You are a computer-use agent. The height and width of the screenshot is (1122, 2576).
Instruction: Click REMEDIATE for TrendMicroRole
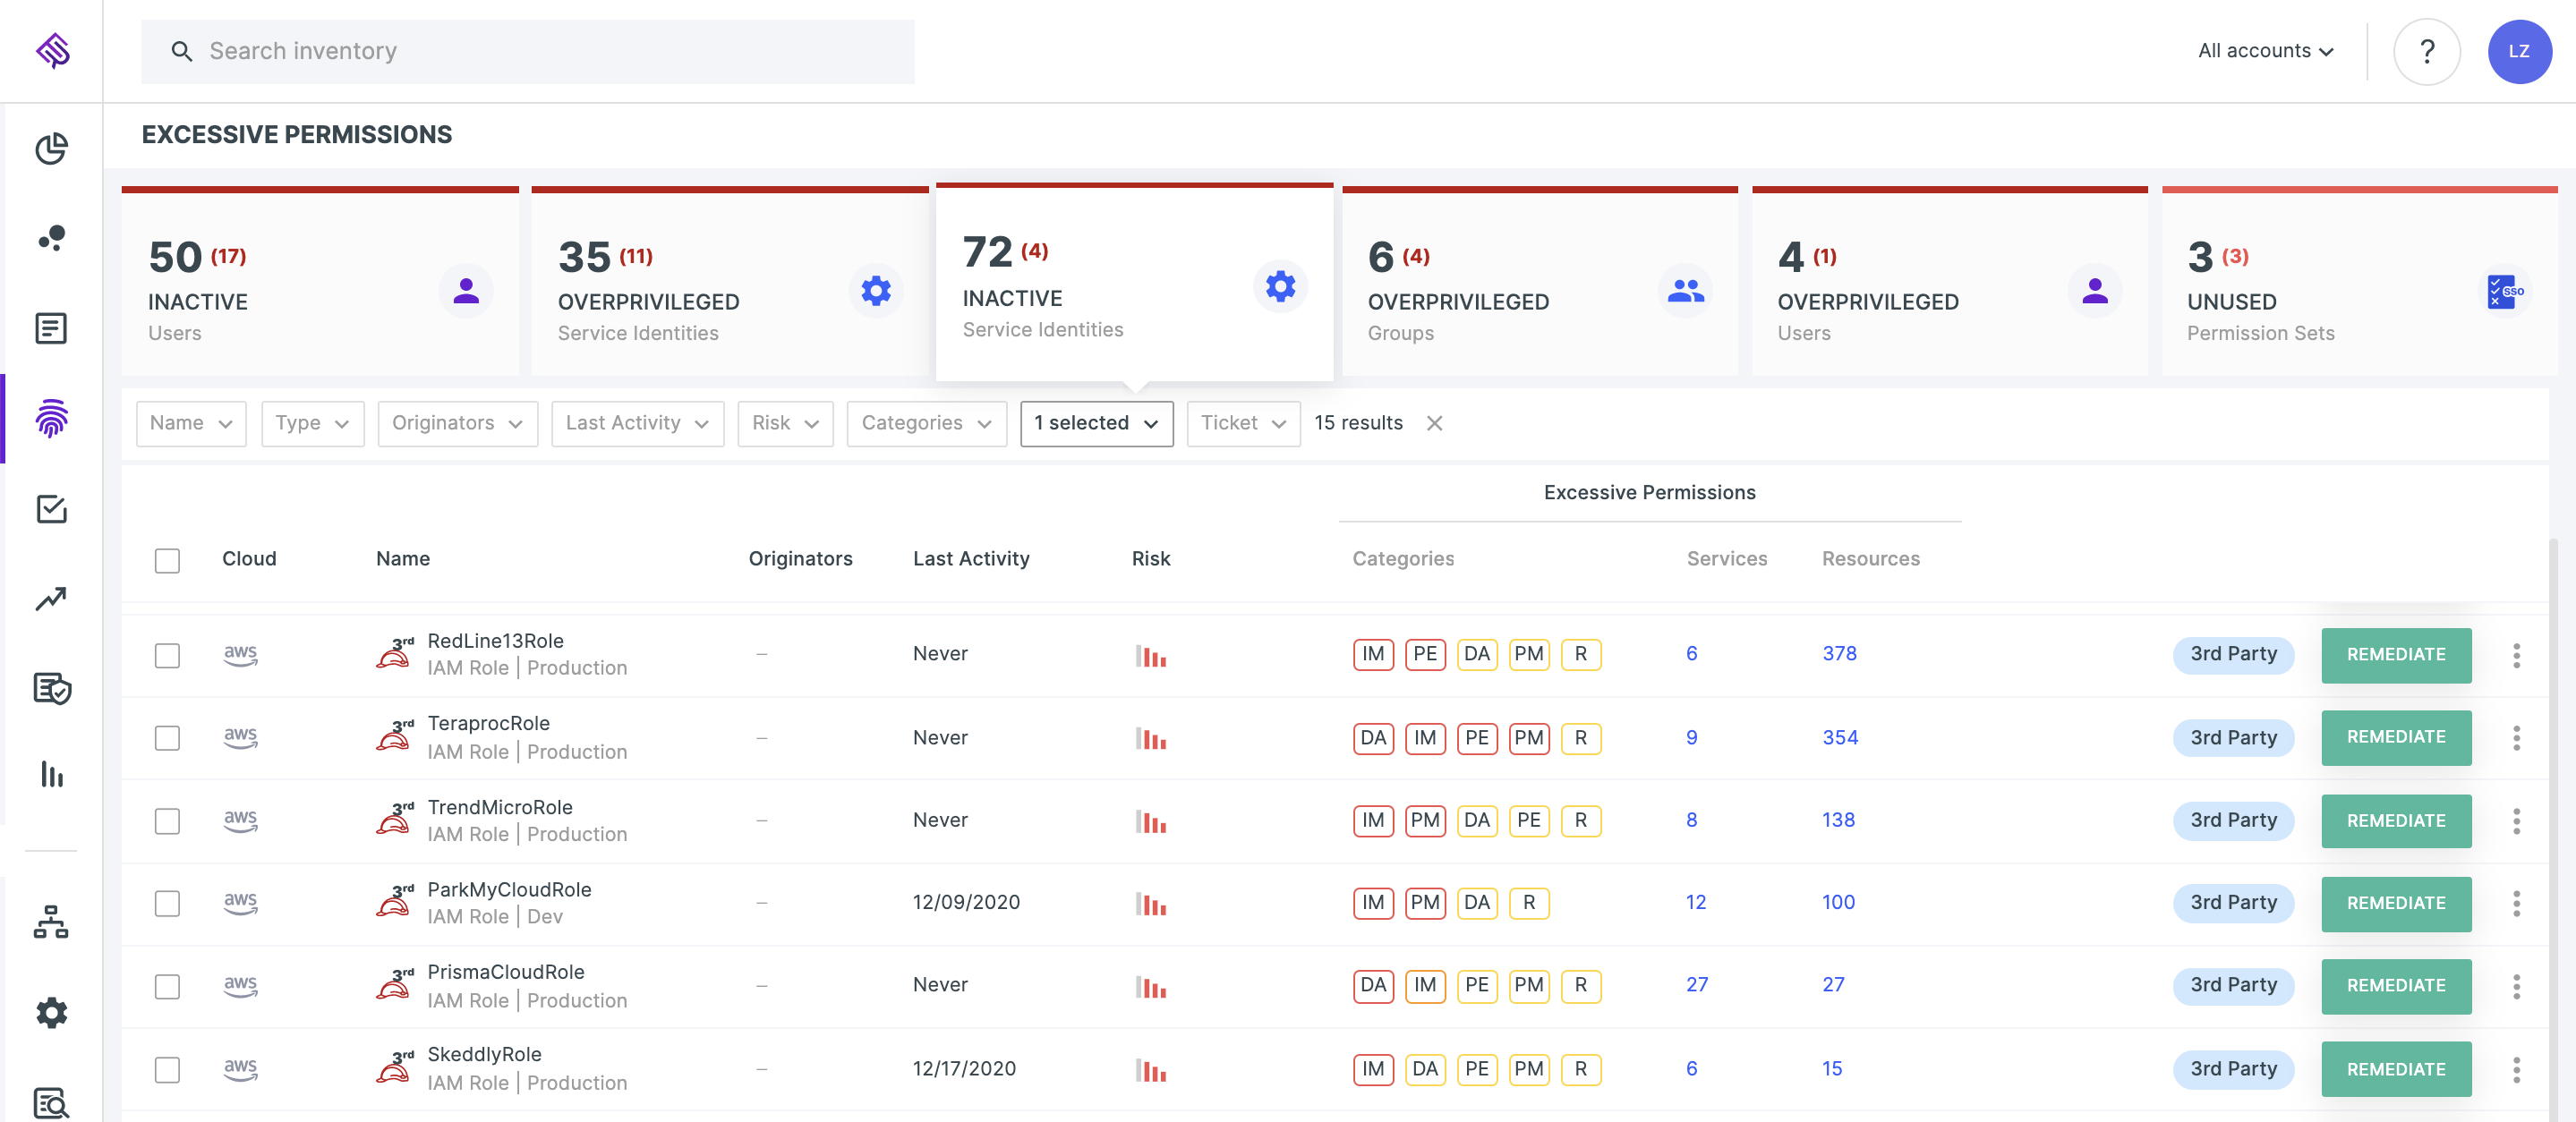tap(2396, 821)
